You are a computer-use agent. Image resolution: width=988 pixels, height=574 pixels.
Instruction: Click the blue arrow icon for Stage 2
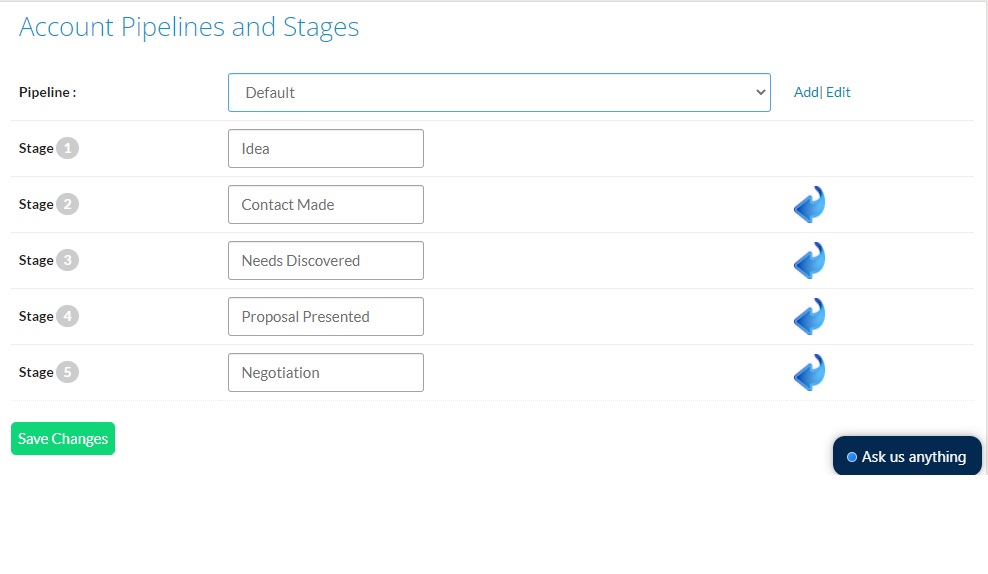810,205
